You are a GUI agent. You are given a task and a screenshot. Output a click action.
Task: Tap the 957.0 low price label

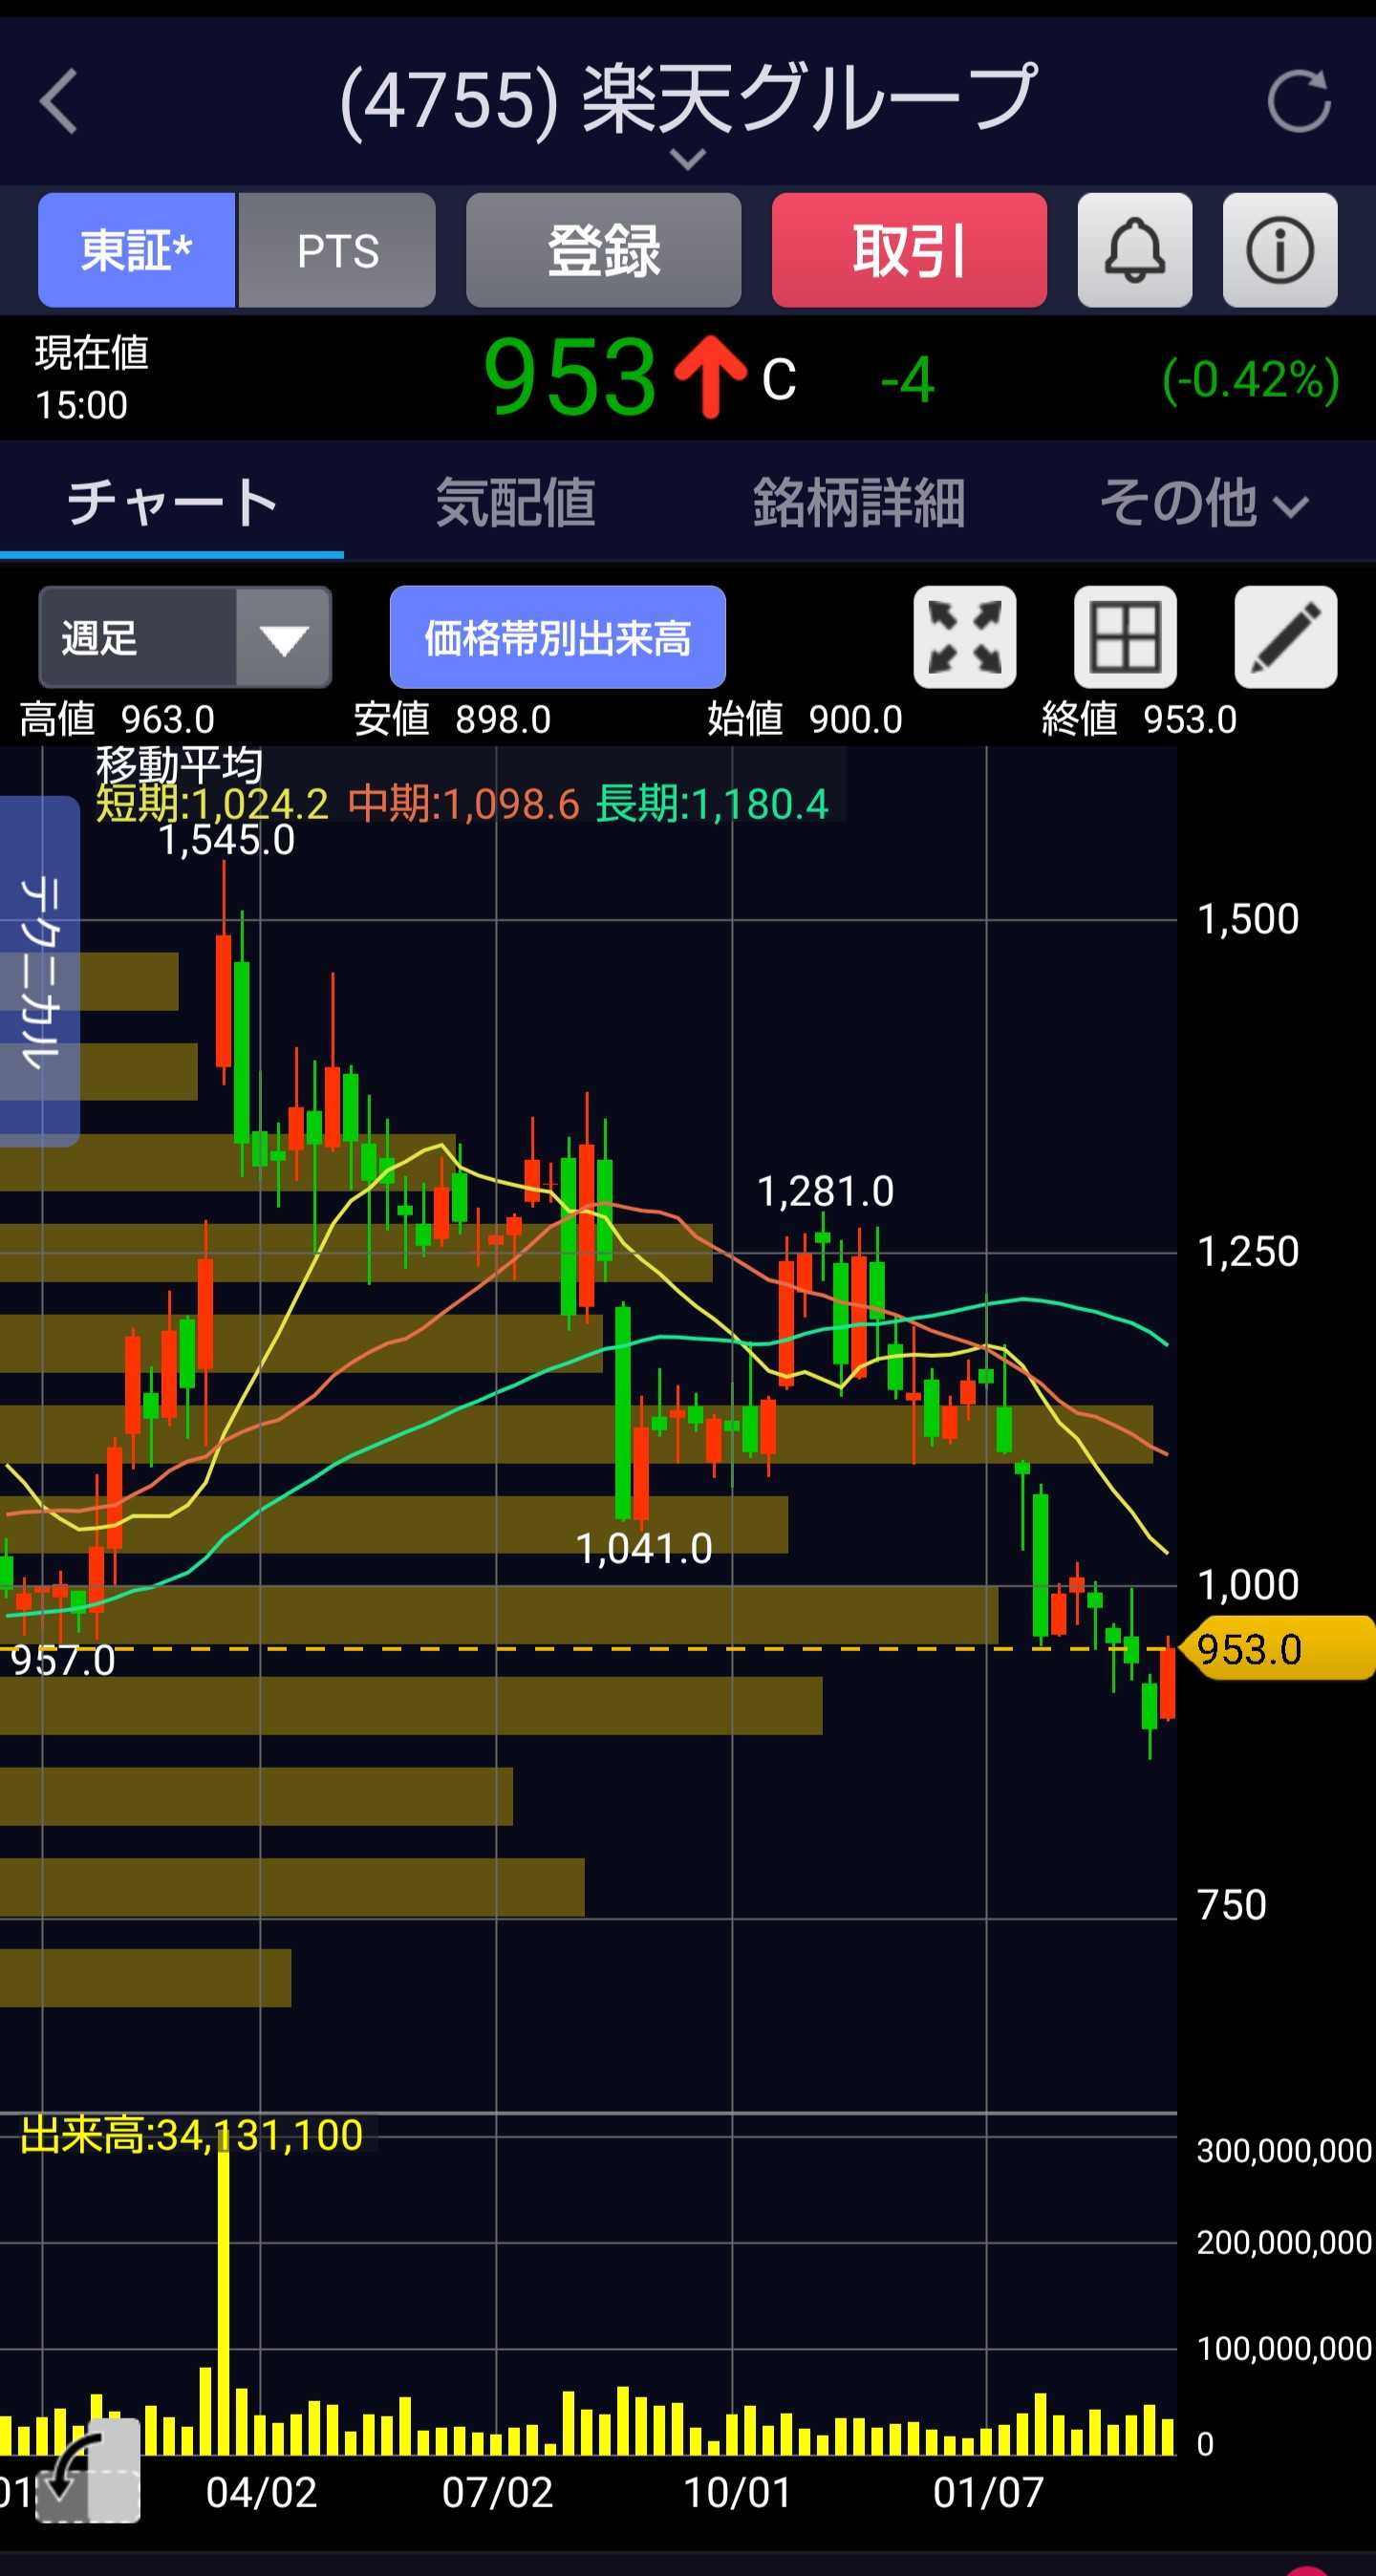coord(63,1661)
